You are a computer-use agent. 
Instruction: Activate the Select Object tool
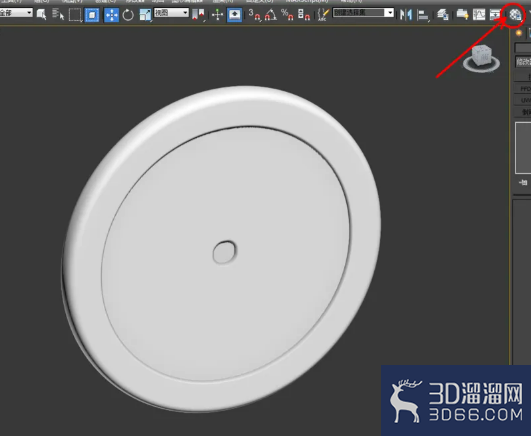pyautogui.click(x=41, y=15)
